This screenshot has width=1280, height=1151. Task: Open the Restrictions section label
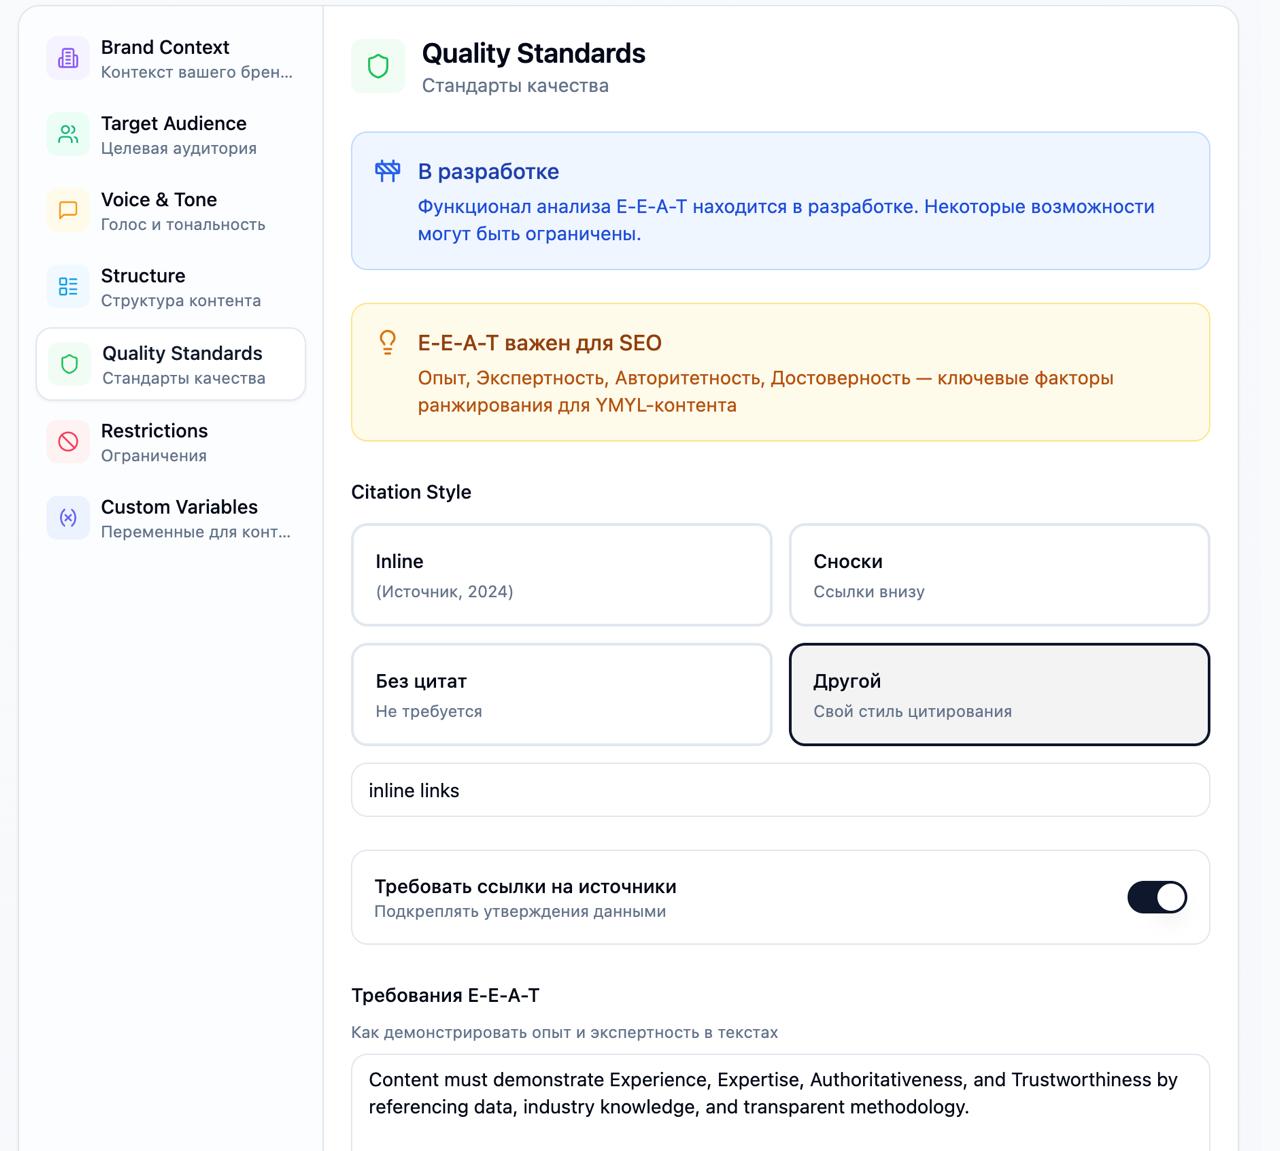click(154, 431)
